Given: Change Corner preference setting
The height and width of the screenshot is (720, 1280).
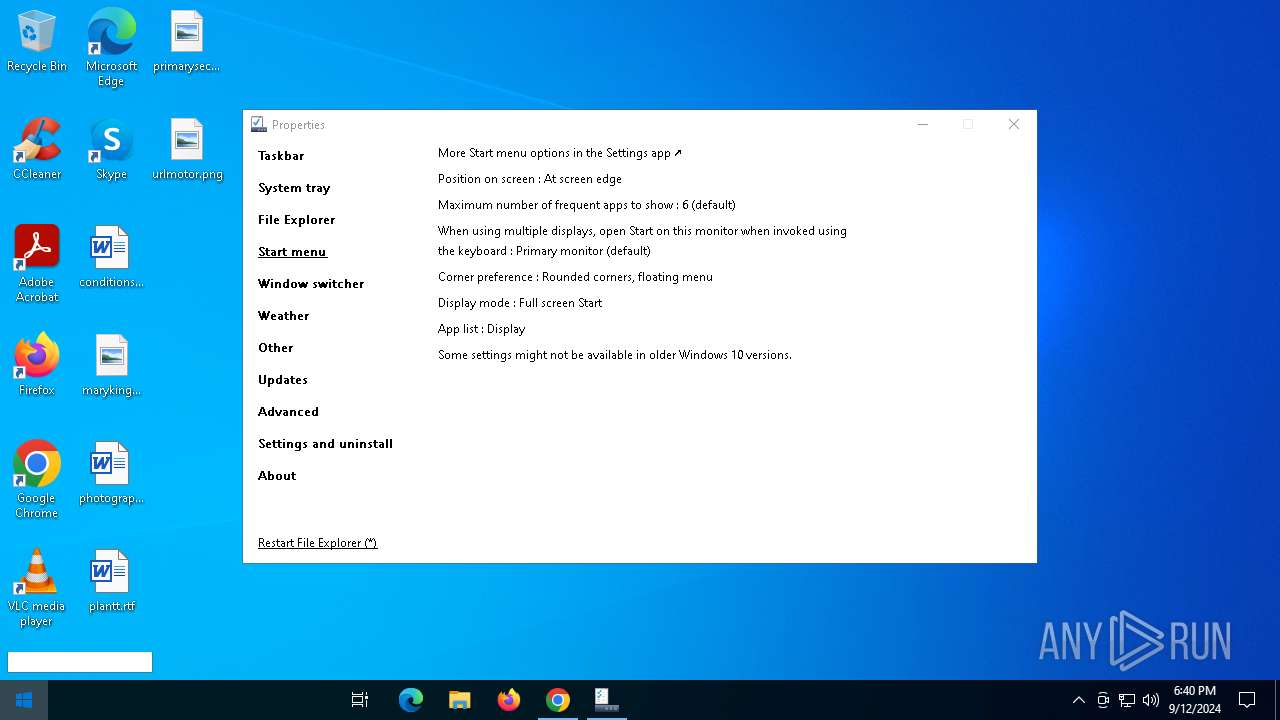Looking at the screenshot, I should tap(575, 277).
